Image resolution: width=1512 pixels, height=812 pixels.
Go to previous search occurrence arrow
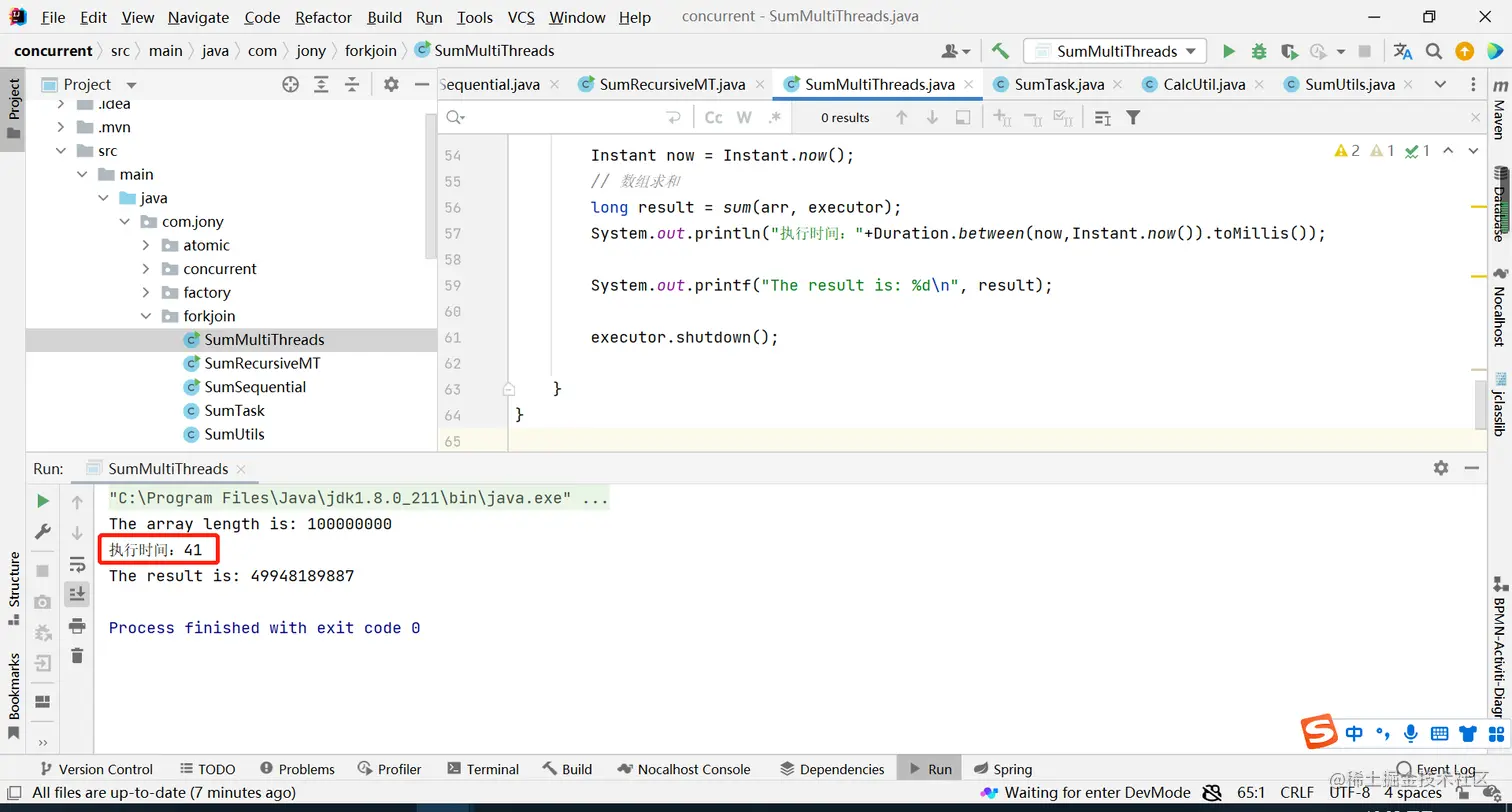901,118
